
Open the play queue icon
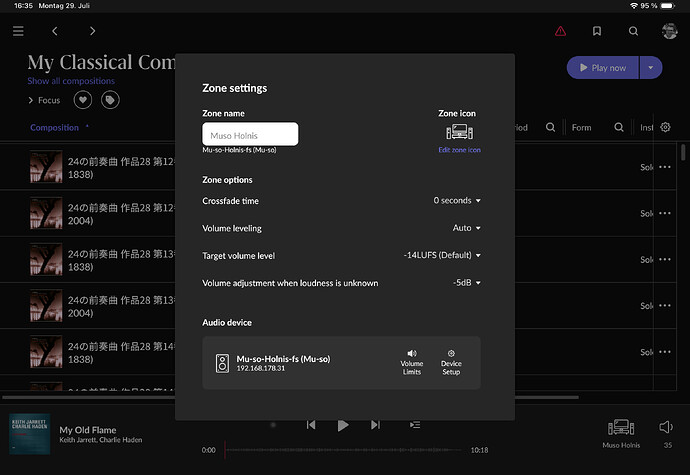click(415, 425)
